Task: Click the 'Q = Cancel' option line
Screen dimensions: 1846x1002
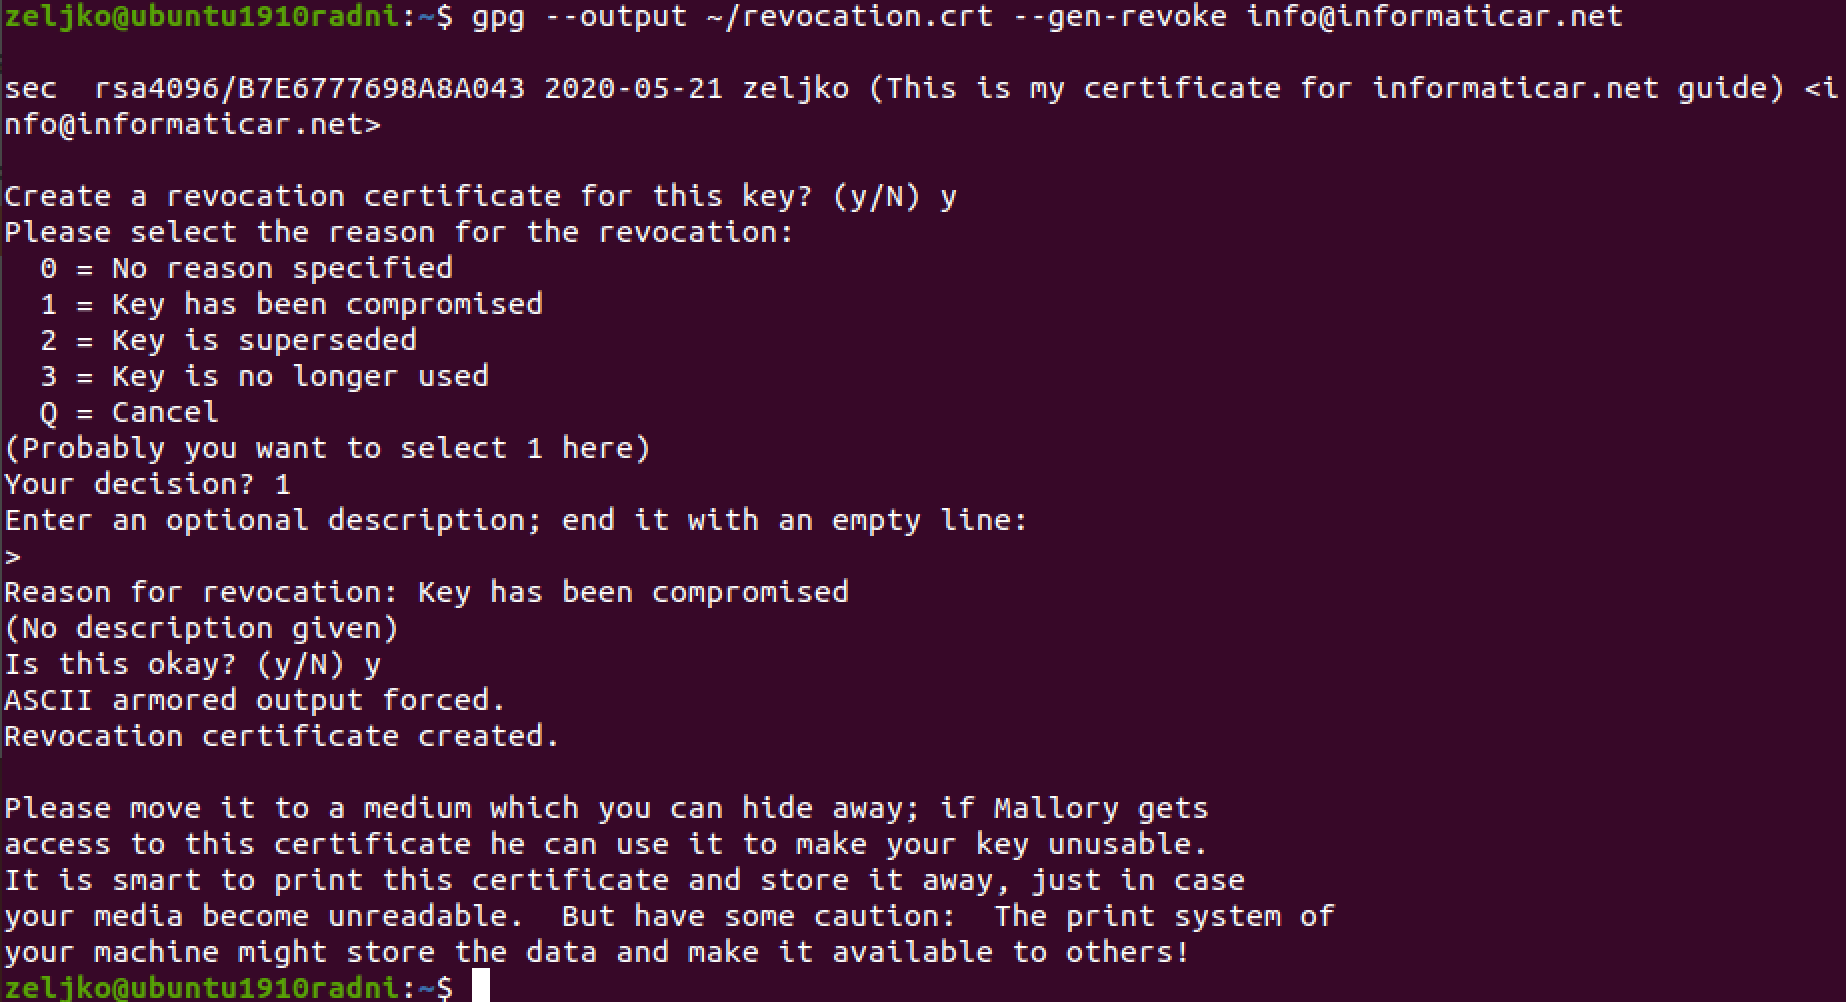Action: [129, 412]
